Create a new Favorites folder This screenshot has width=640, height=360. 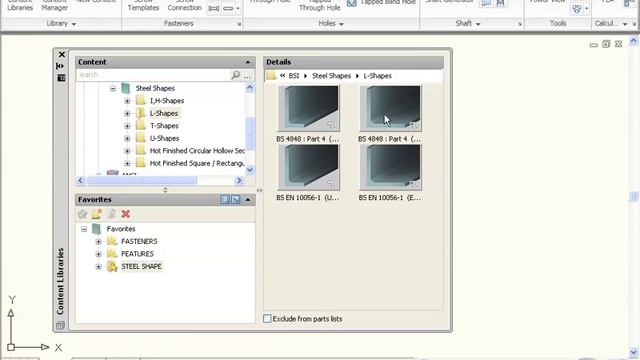(97, 214)
